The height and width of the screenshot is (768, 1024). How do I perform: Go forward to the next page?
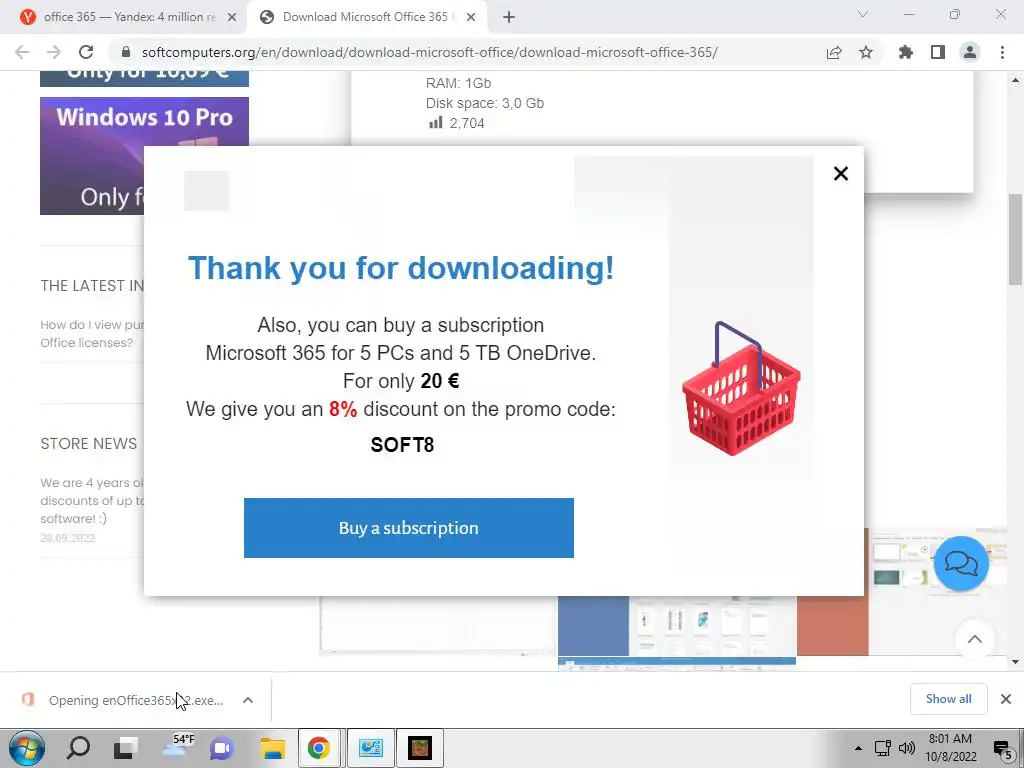pos(54,52)
